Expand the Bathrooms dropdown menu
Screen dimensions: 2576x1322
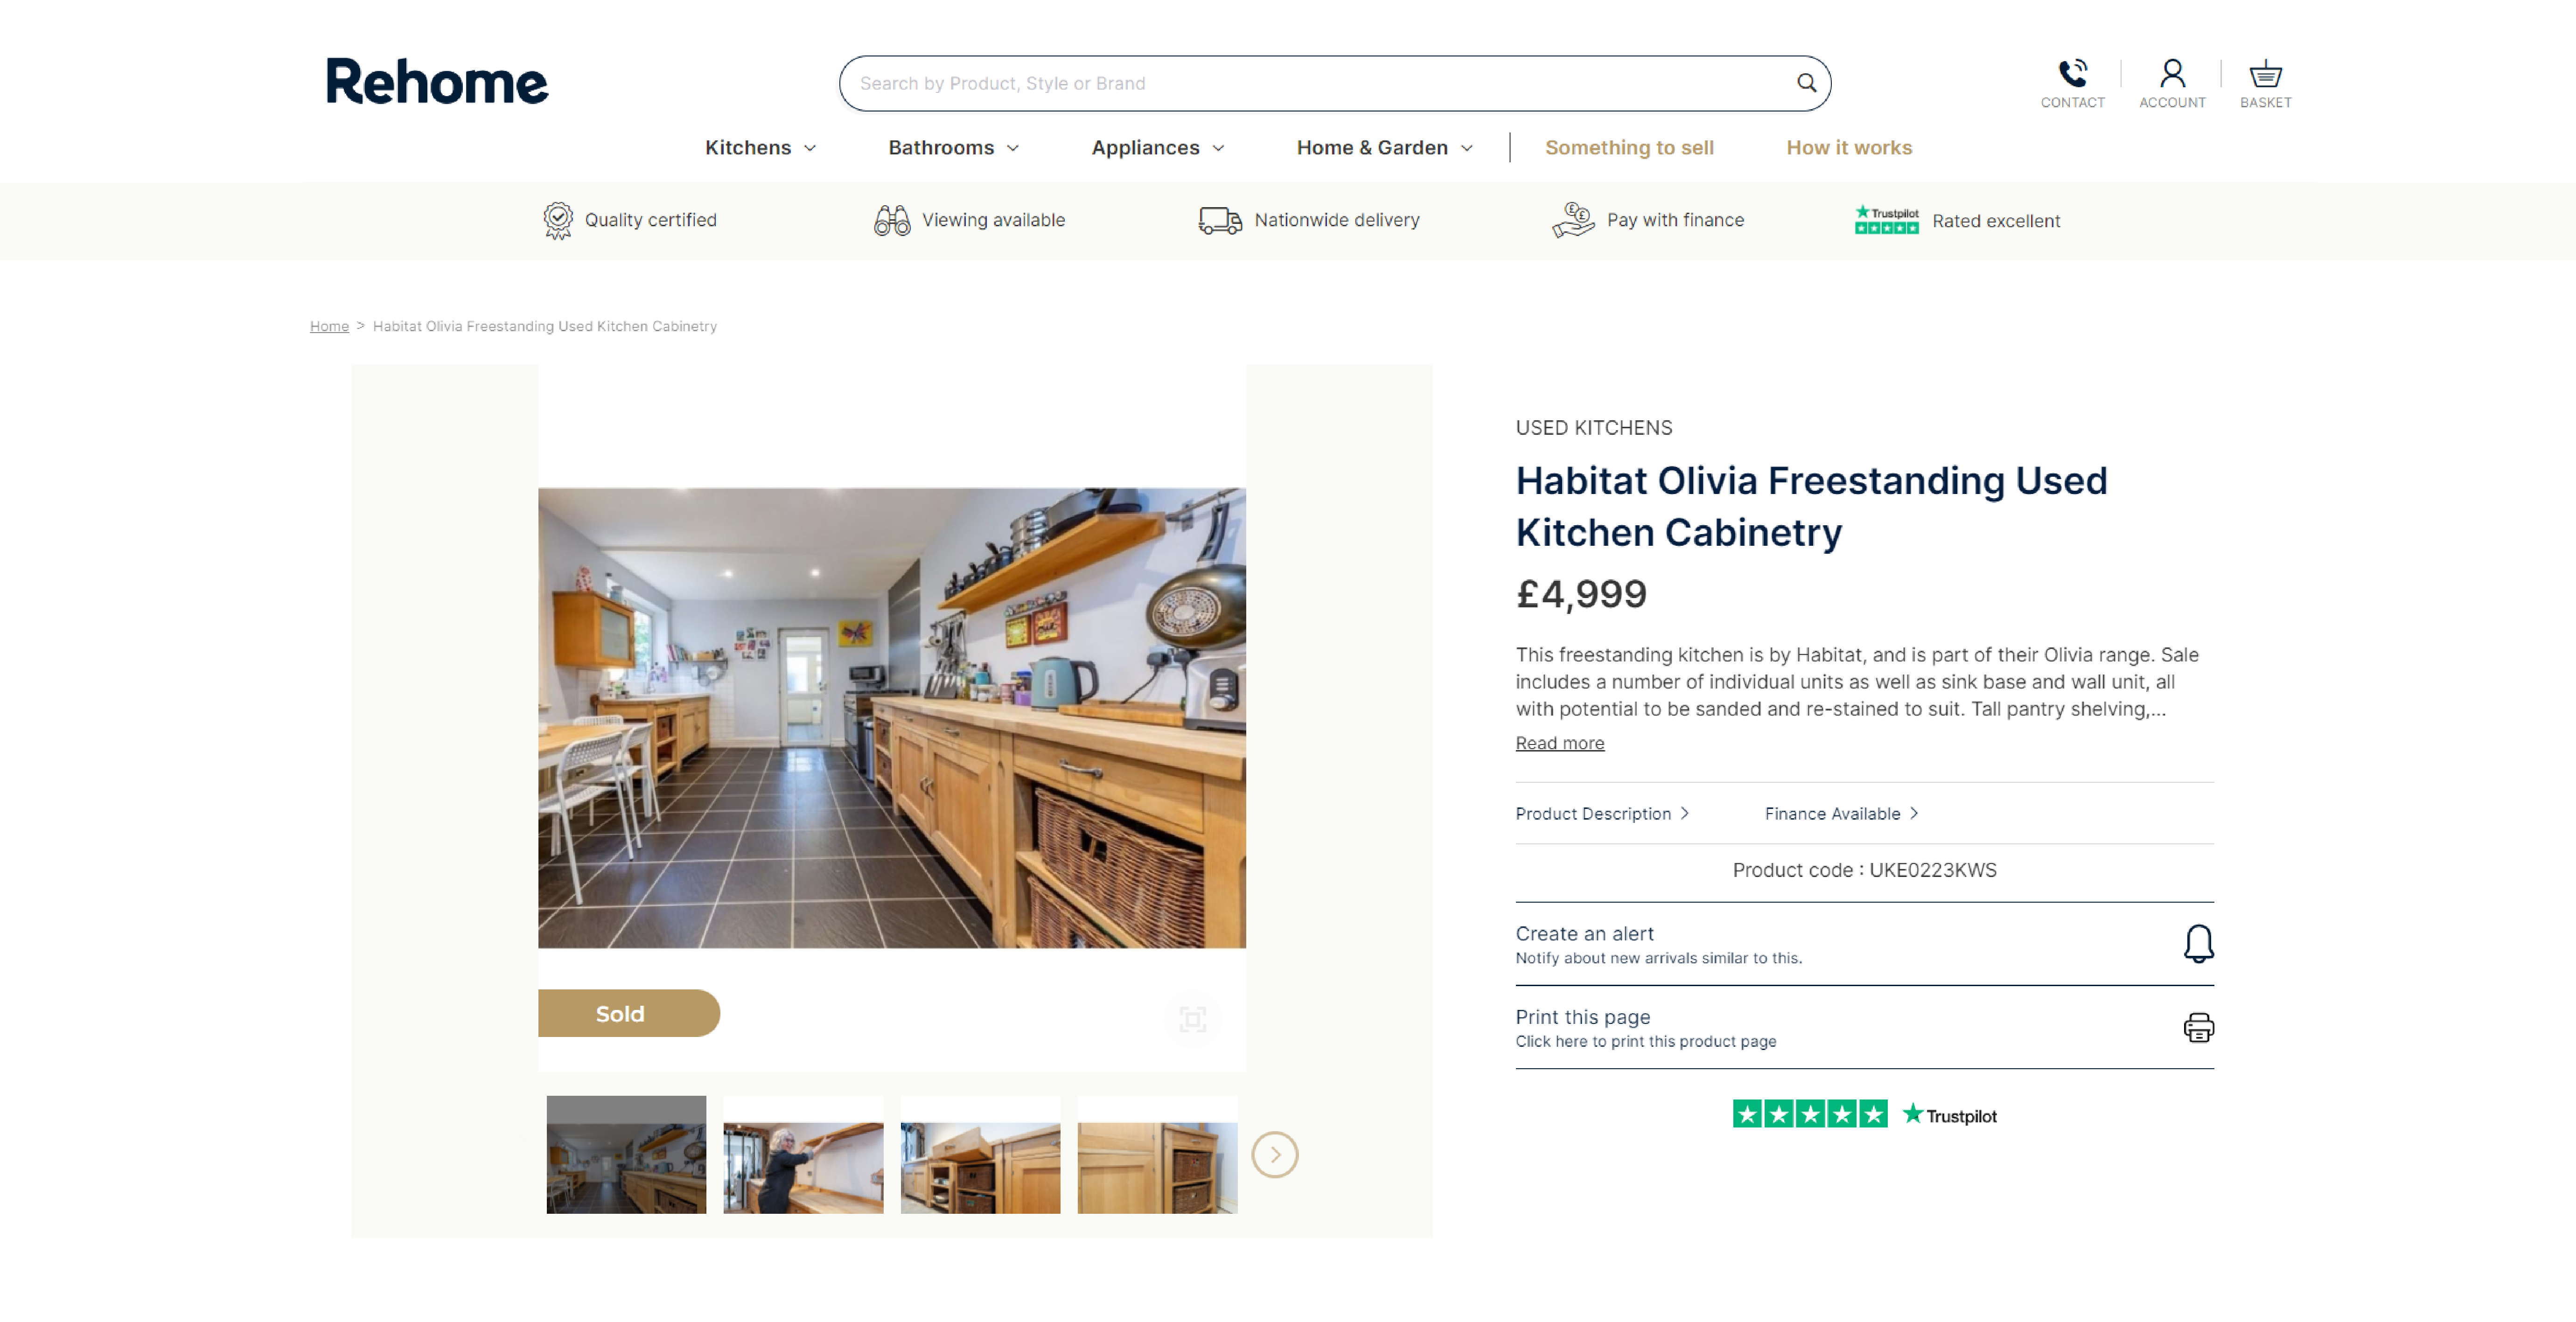[x=953, y=148]
